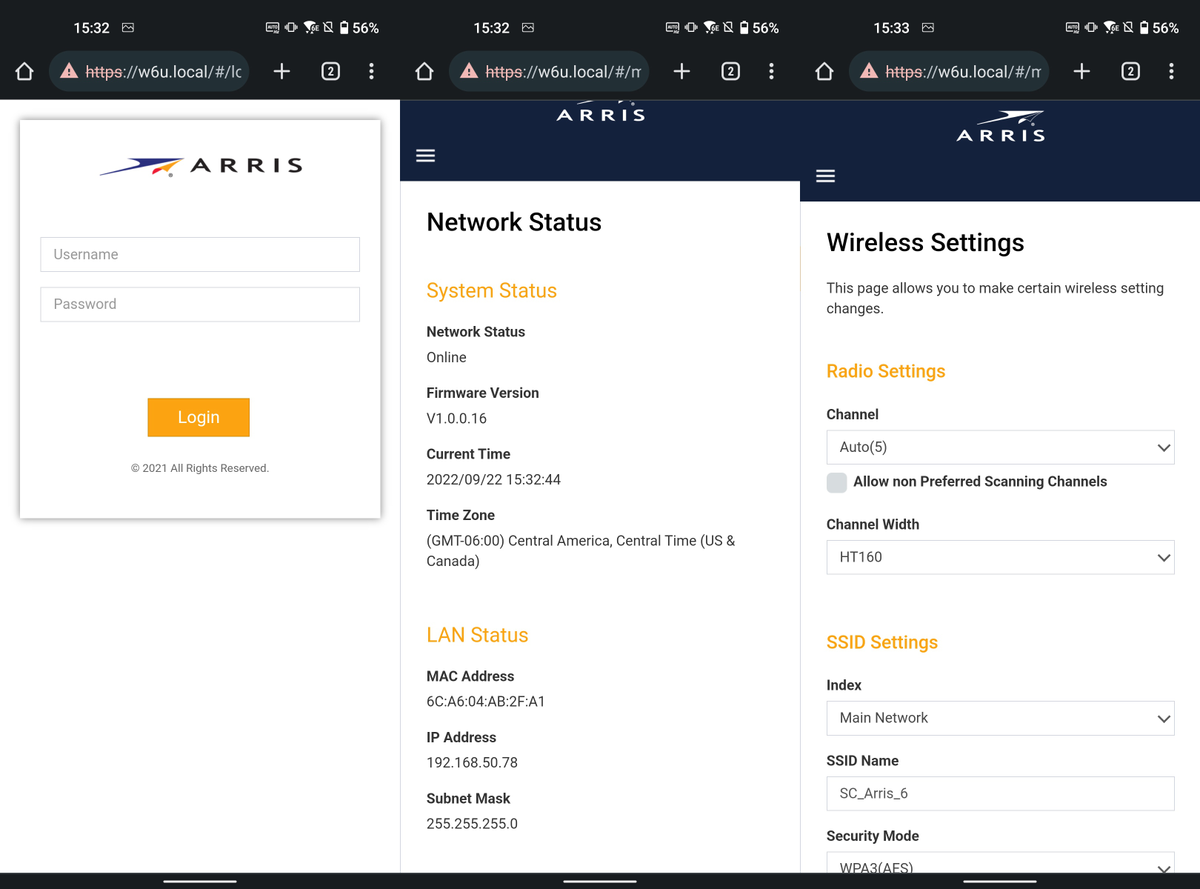Tap ARRIS logo on Wireless Settings header
Screen dimensions: 1200x889
click(1000, 127)
